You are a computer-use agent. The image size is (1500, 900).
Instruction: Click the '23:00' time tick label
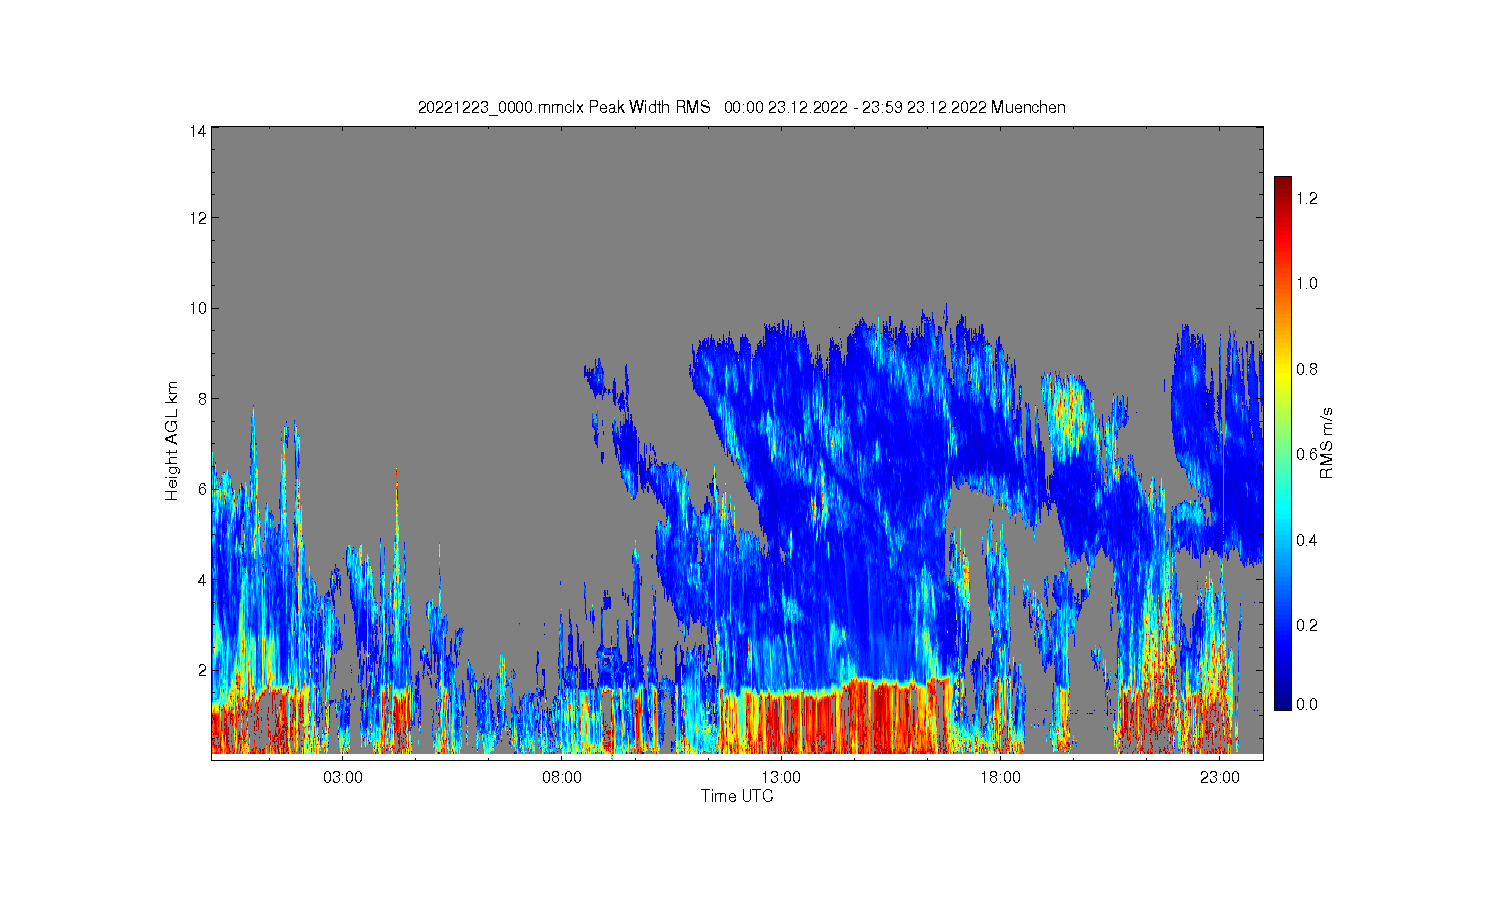[1220, 778]
